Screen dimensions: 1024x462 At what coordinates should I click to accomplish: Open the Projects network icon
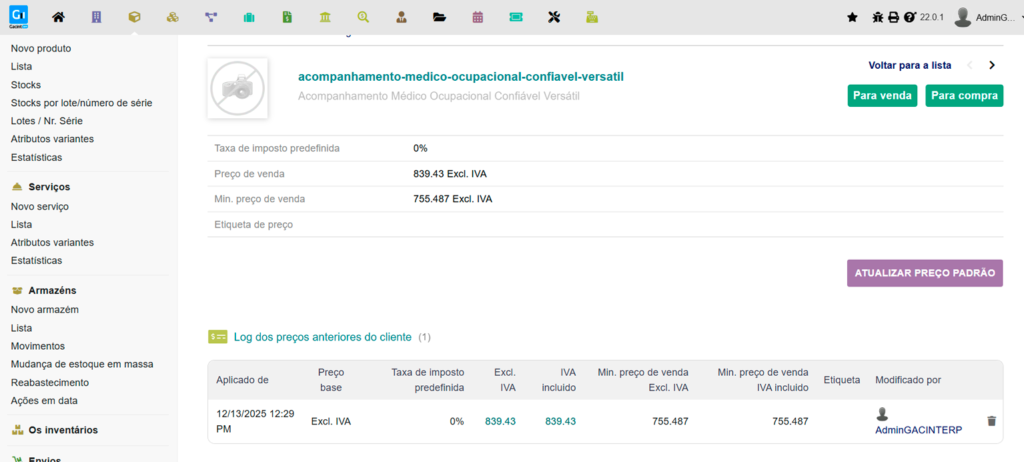coord(210,17)
